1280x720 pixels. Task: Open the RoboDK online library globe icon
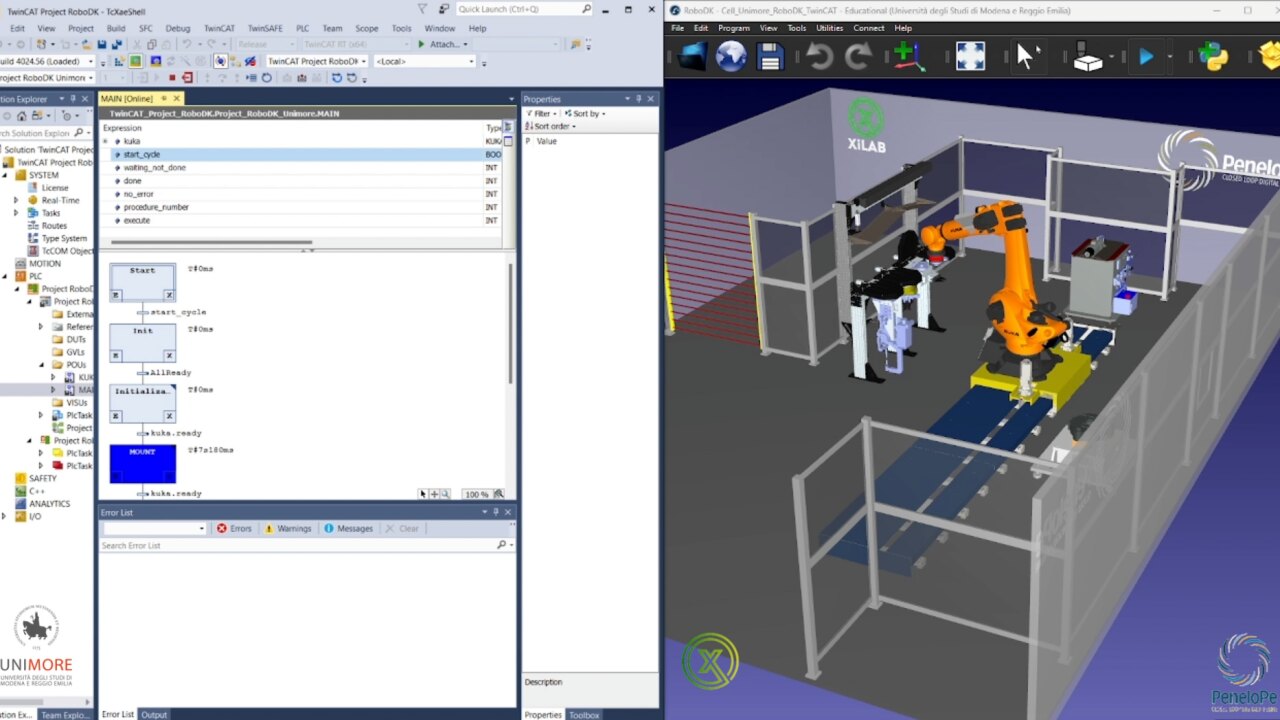coord(731,57)
